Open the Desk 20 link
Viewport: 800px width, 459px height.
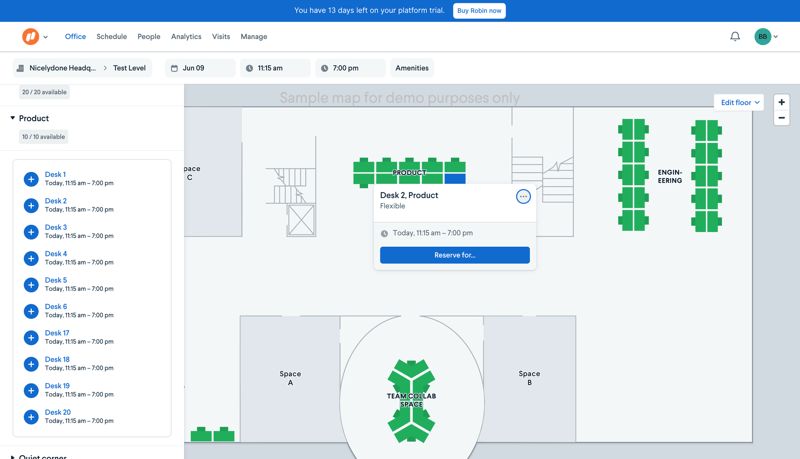coord(58,412)
